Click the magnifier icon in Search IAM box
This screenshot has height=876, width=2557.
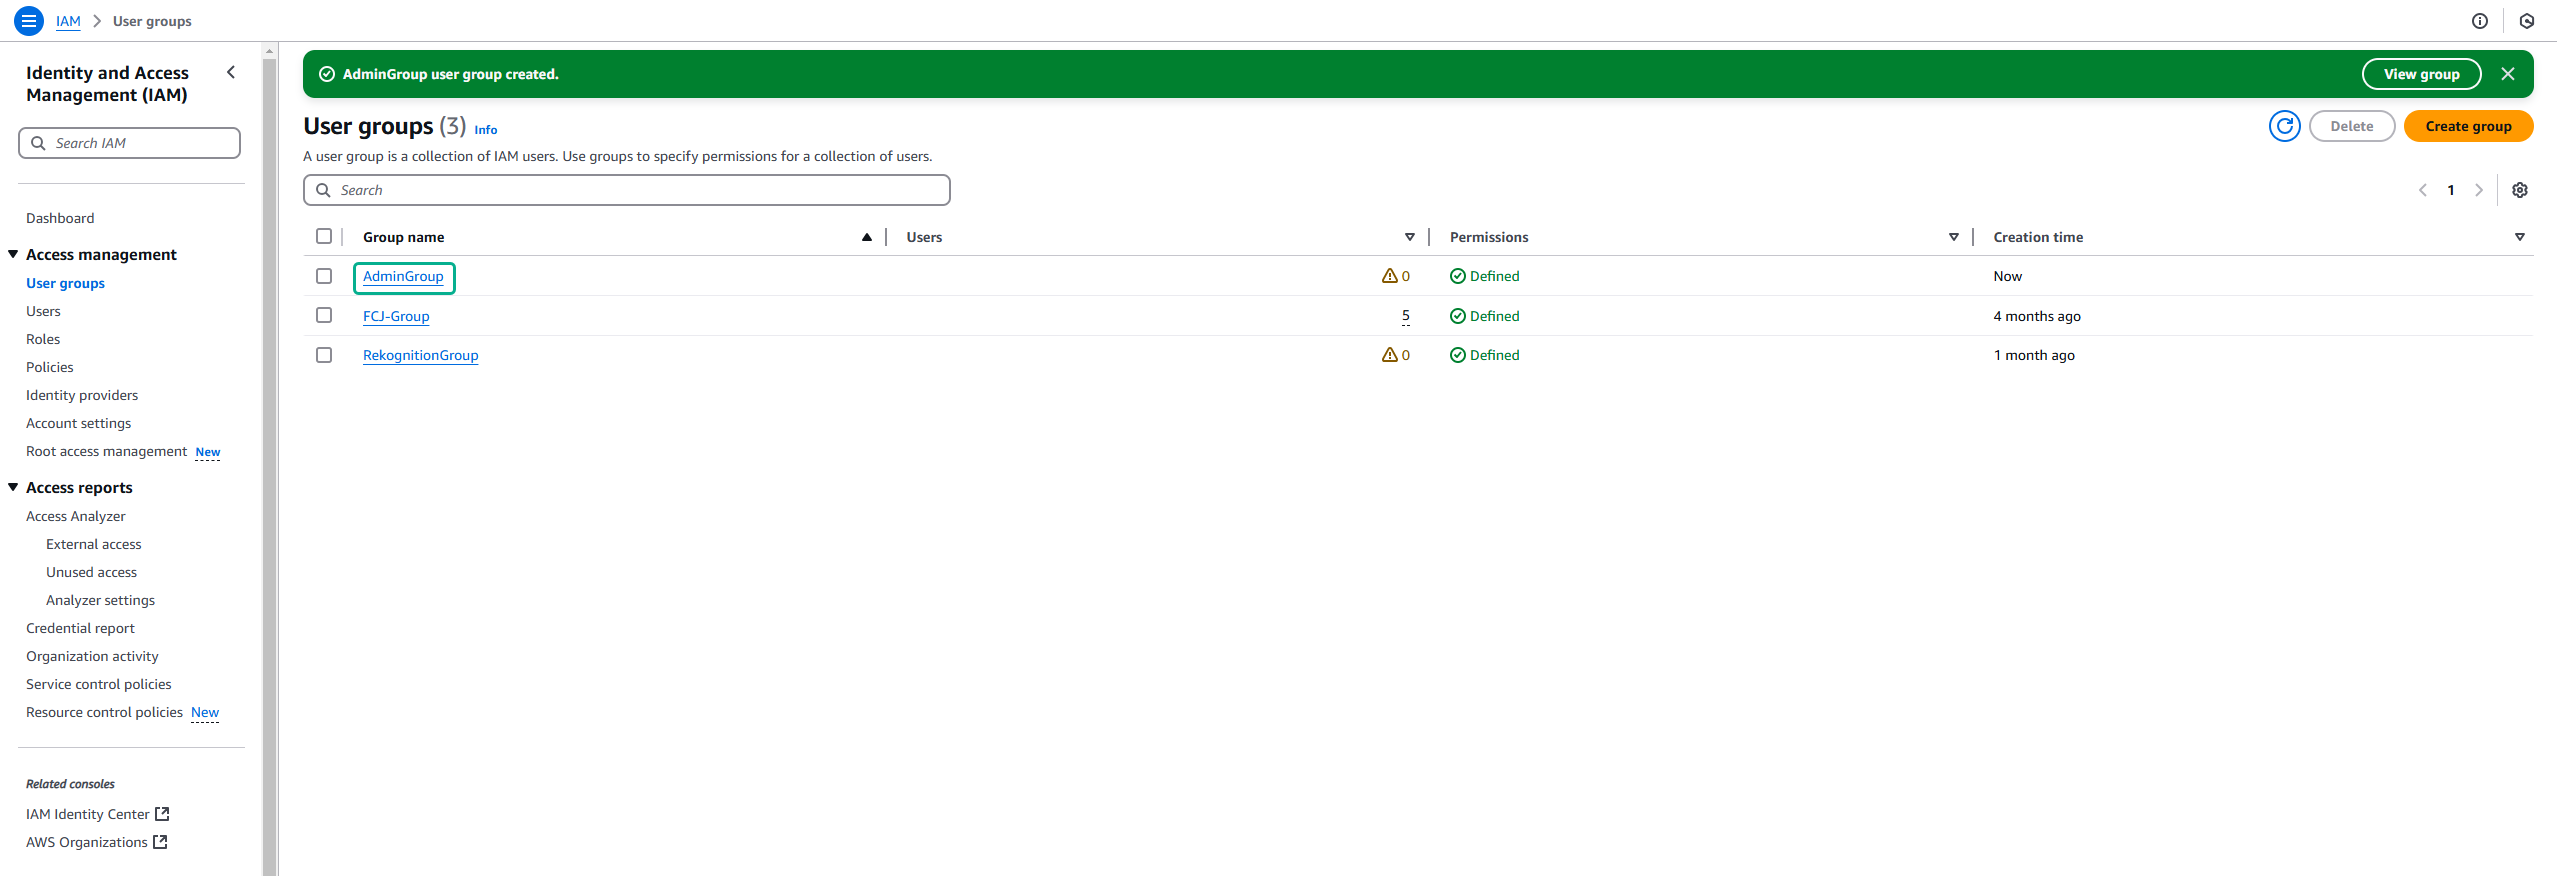click(38, 143)
